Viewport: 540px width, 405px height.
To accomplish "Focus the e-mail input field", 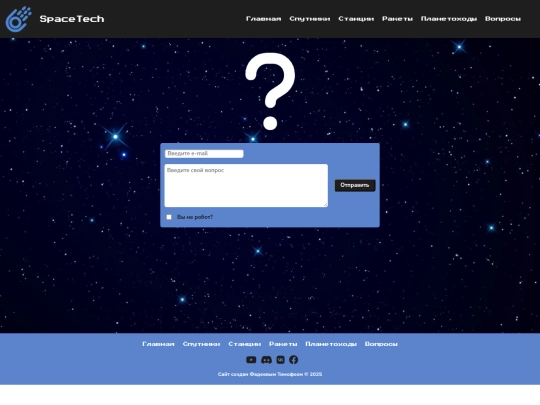I will [204, 154].
